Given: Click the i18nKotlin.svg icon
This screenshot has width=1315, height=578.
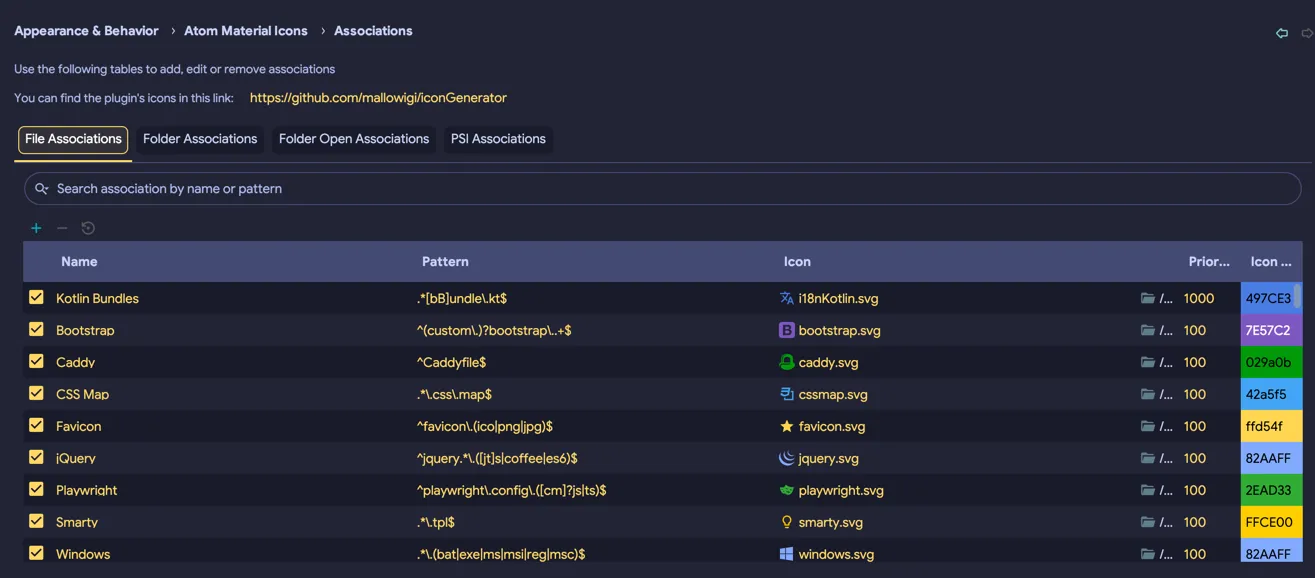Looking at the screenshot, I should pos(787,298).
